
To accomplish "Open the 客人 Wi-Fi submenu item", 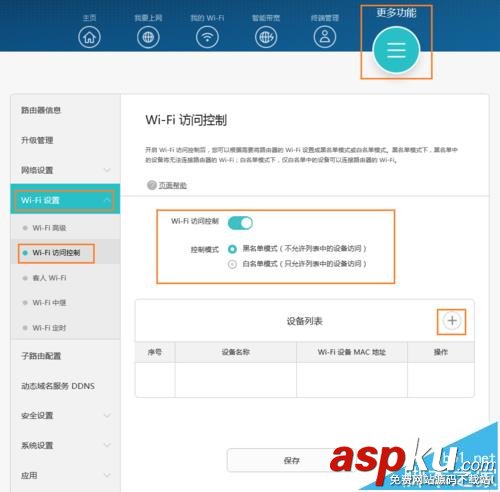I will coord(49,278).
